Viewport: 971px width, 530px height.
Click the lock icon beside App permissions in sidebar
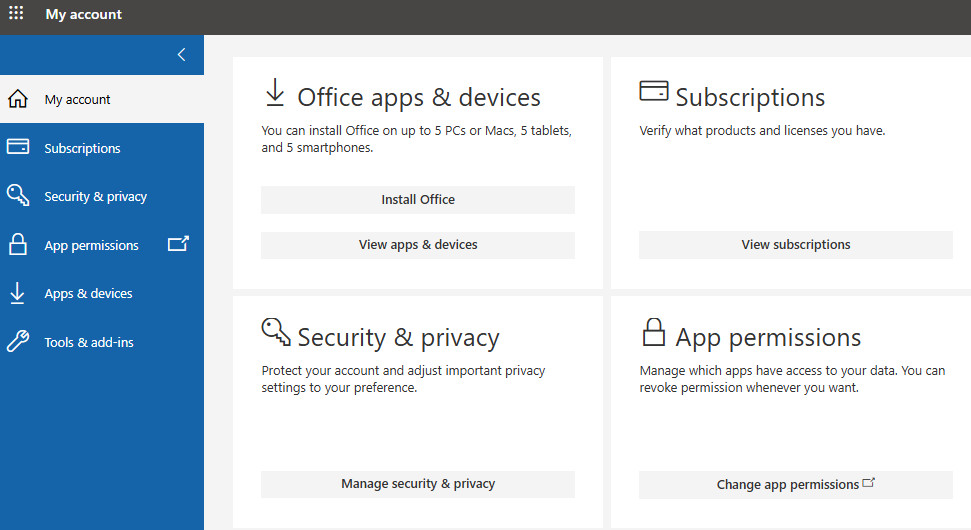coord(18,244)
